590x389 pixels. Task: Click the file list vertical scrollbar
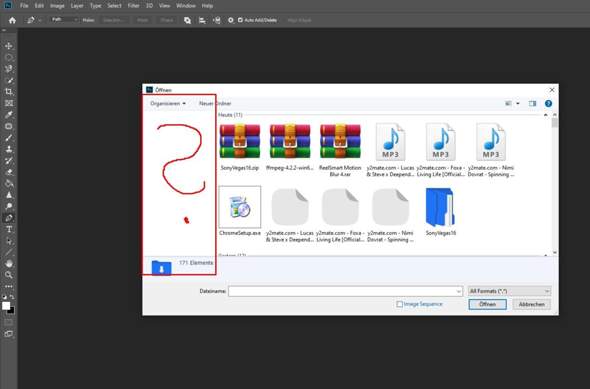(555, 184)
